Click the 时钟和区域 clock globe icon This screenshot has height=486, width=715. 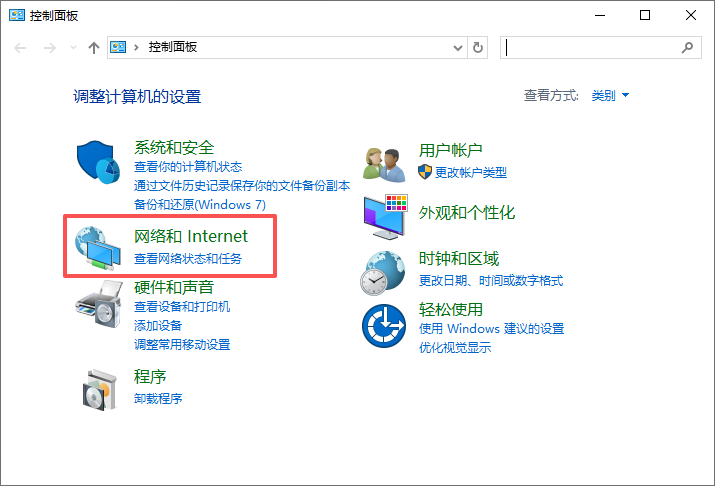coord(383,273)
